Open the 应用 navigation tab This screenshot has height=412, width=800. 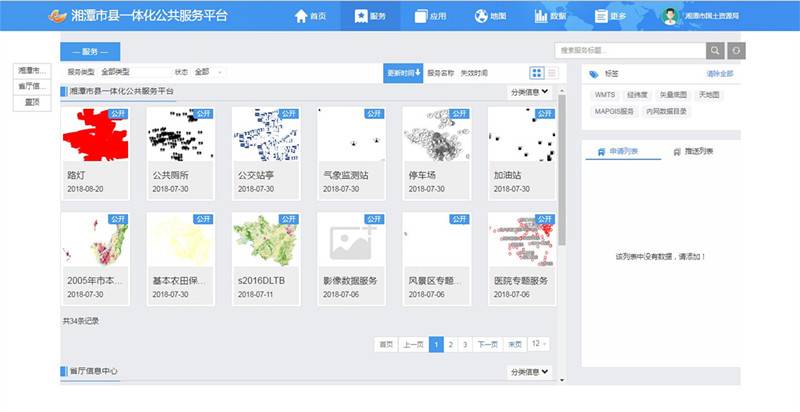432,16
